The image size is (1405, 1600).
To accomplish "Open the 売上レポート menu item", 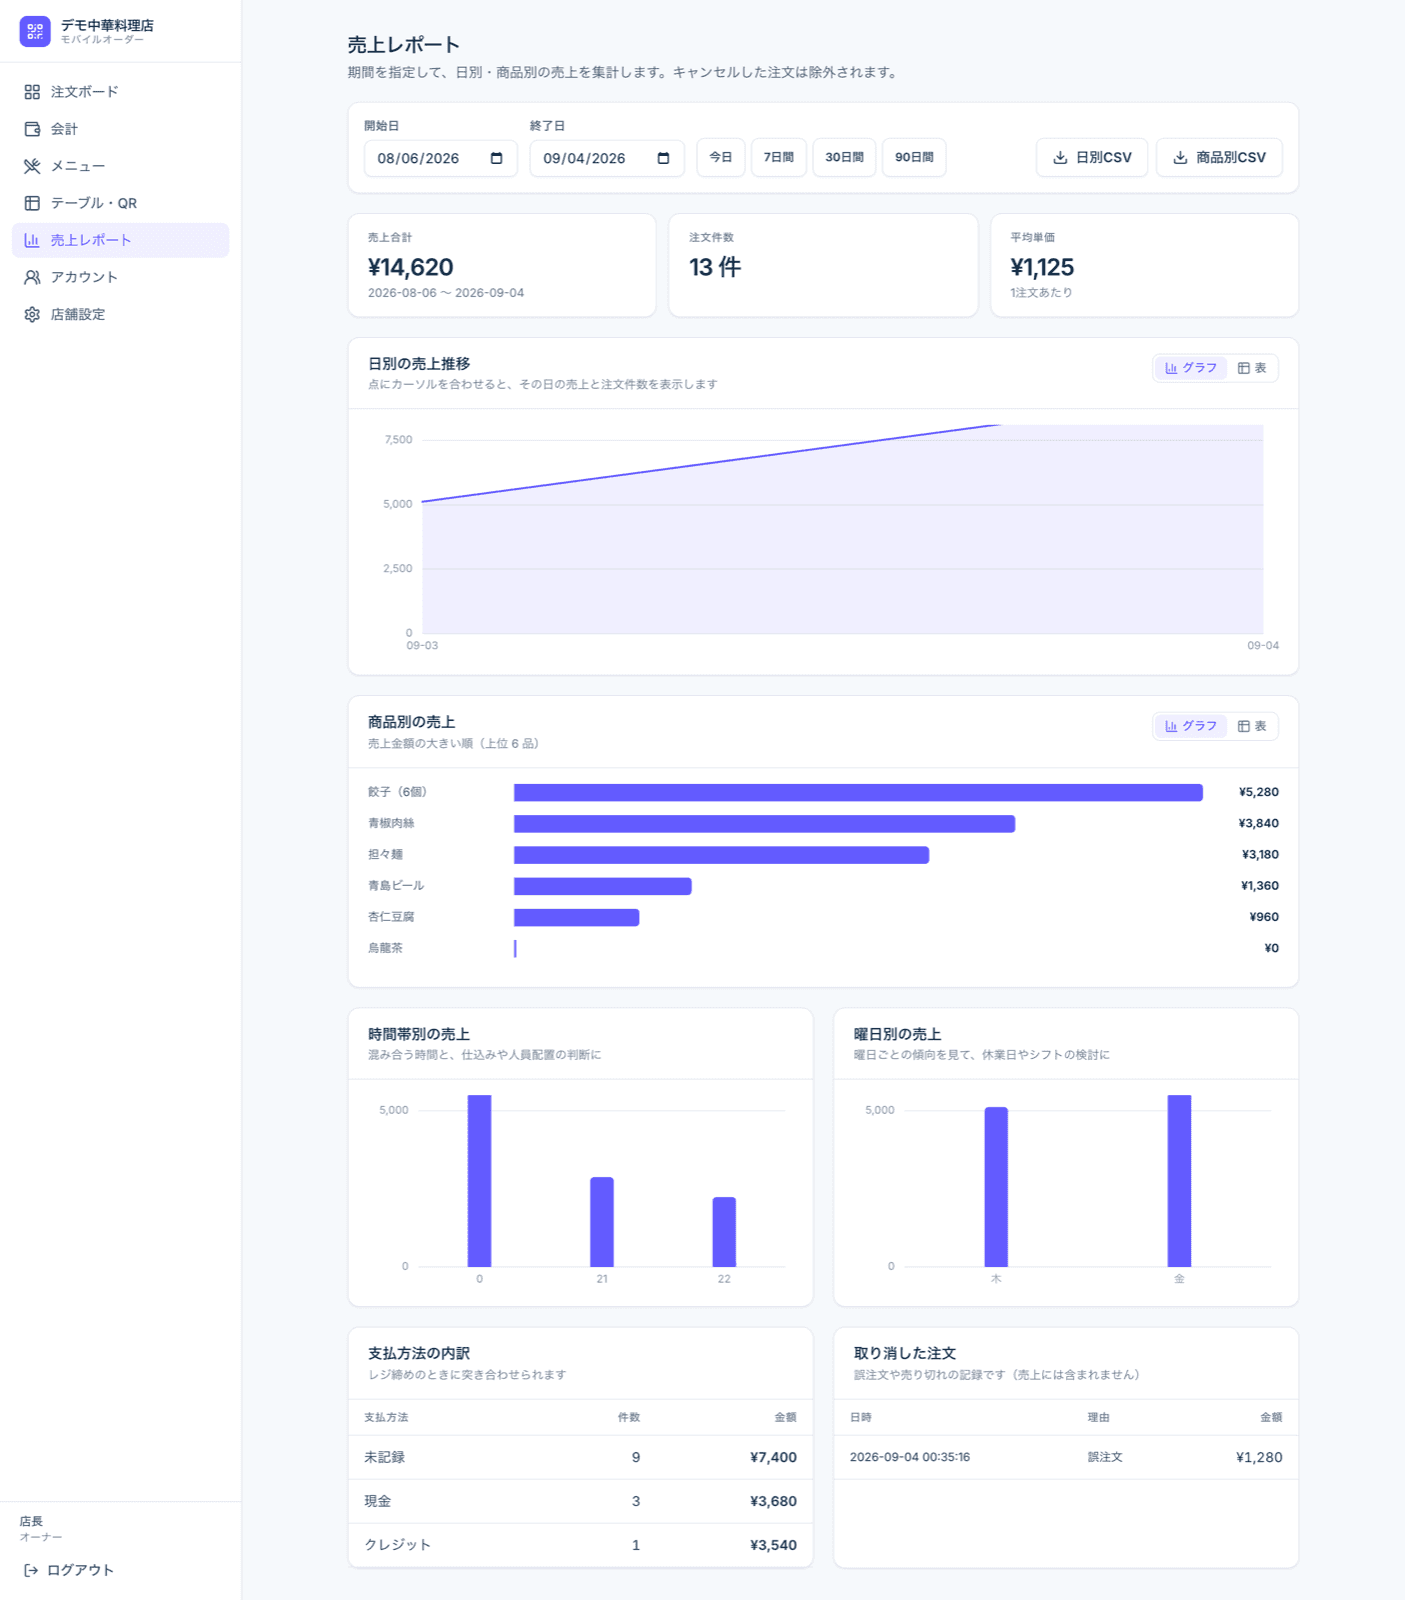I will point(120,240).
